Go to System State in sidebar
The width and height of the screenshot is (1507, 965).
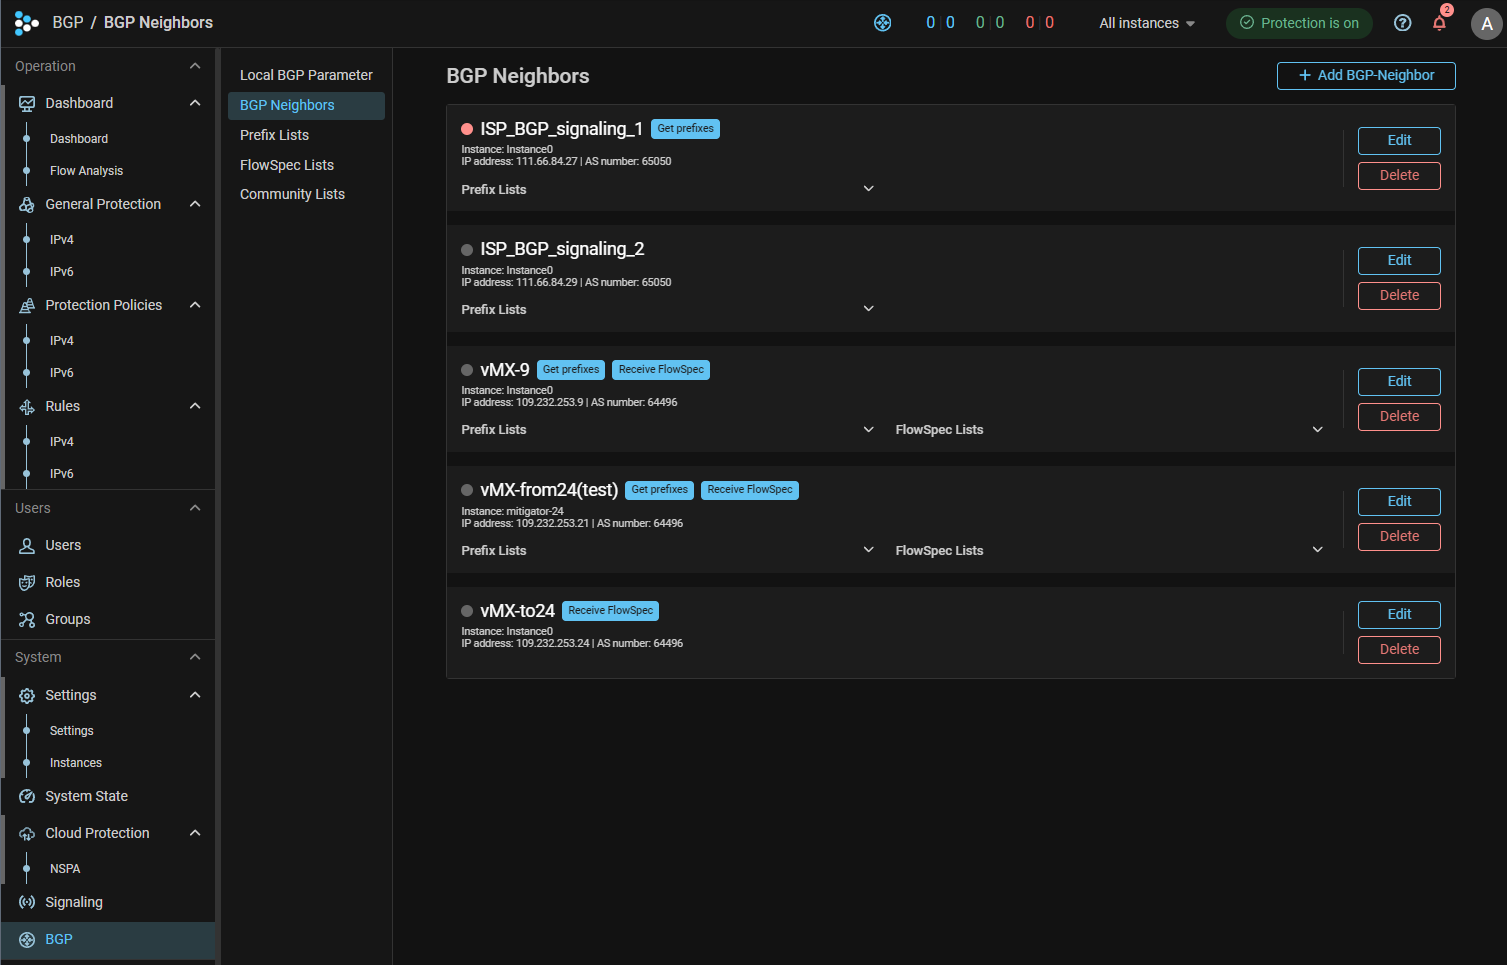point(86,796)
